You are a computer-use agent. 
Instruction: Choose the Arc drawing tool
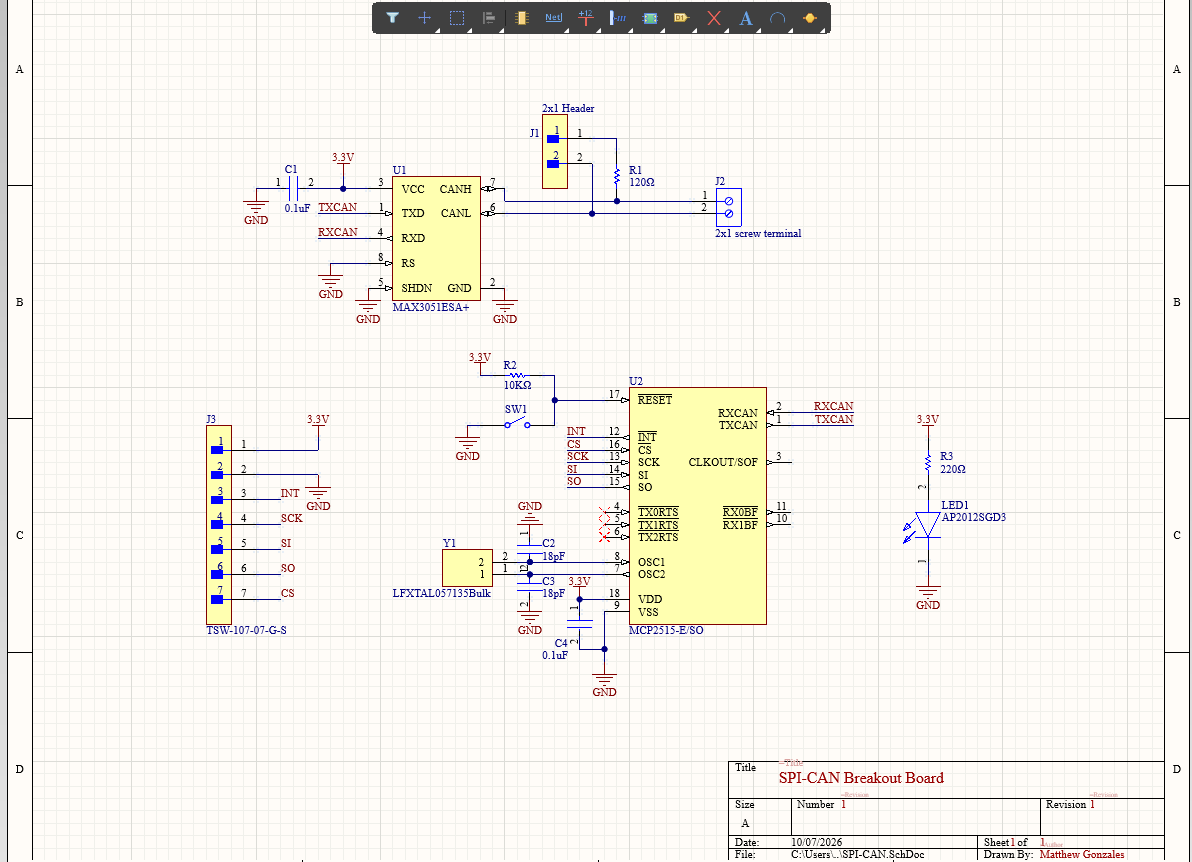point(778,17)
